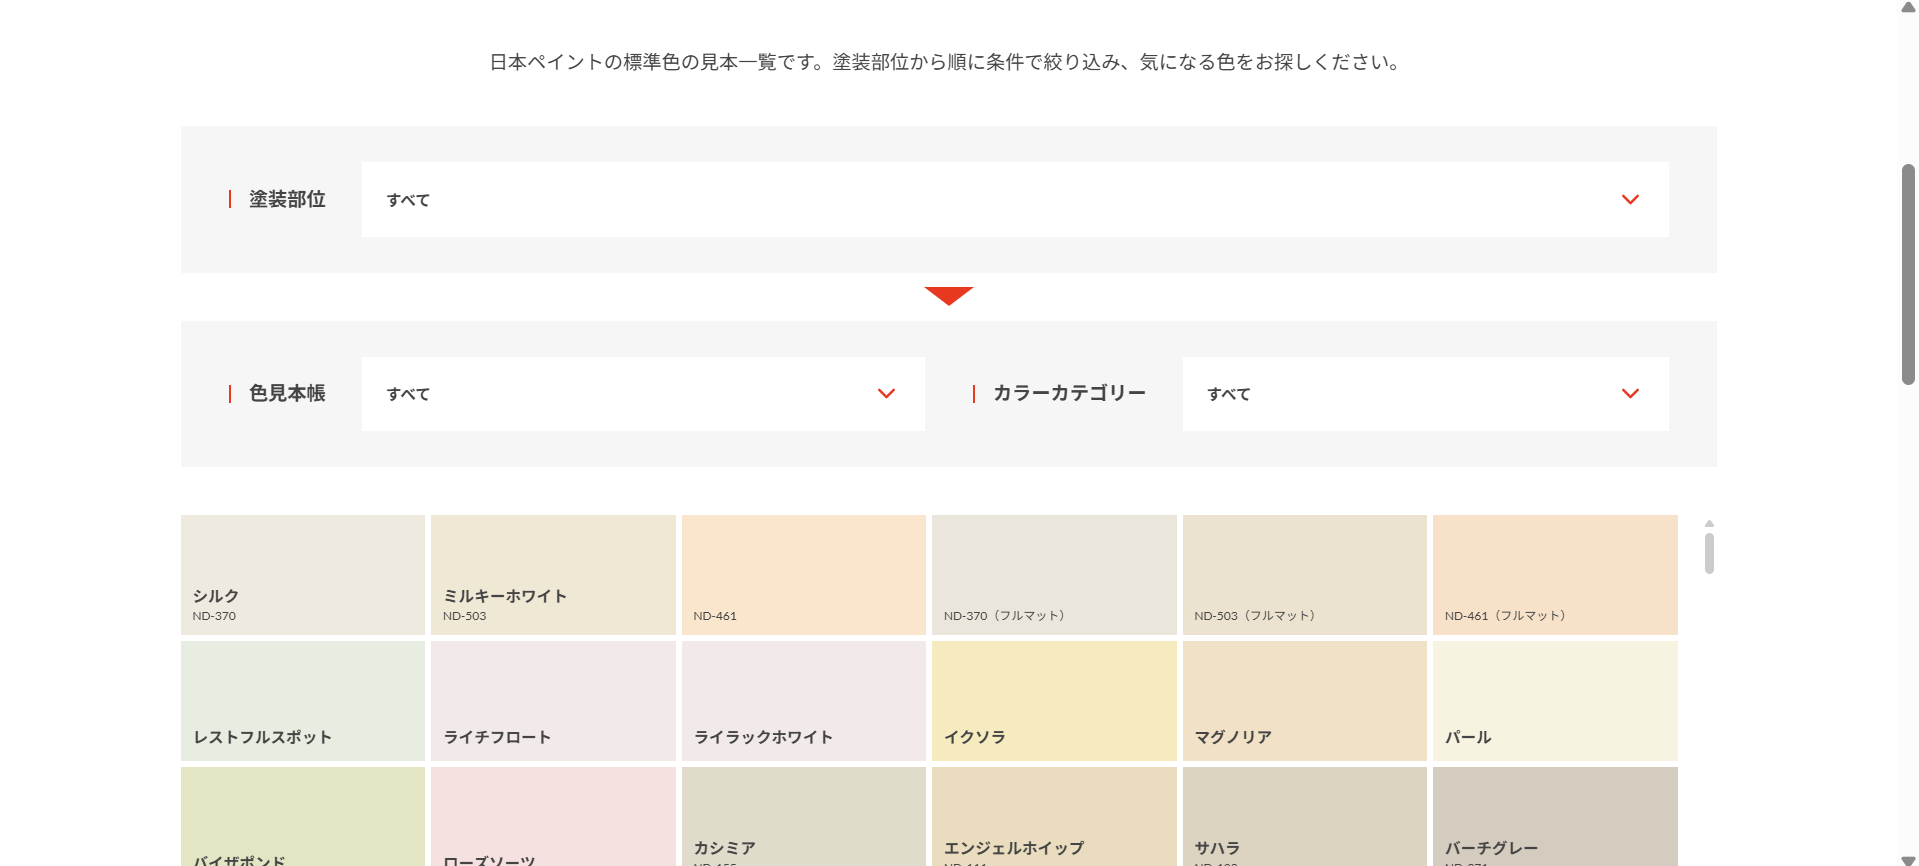Pick the エンジェルホイップ swatch
This screenshot has width=1919, height=866.
click(1054, 816)
